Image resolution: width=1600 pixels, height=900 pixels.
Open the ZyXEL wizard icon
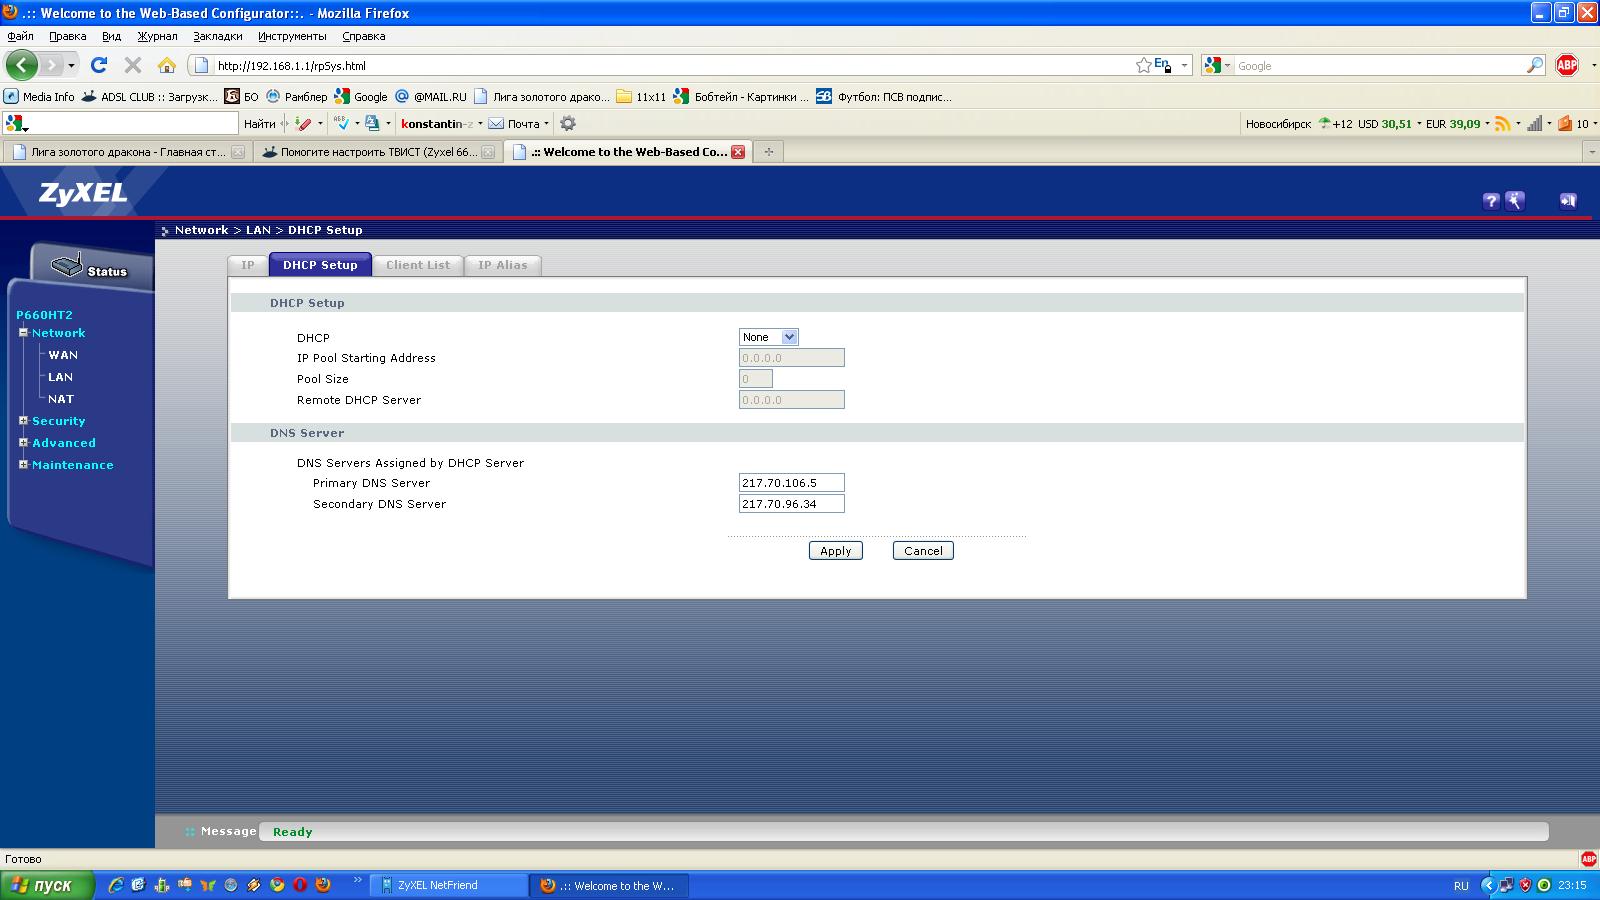point(1515,201)
